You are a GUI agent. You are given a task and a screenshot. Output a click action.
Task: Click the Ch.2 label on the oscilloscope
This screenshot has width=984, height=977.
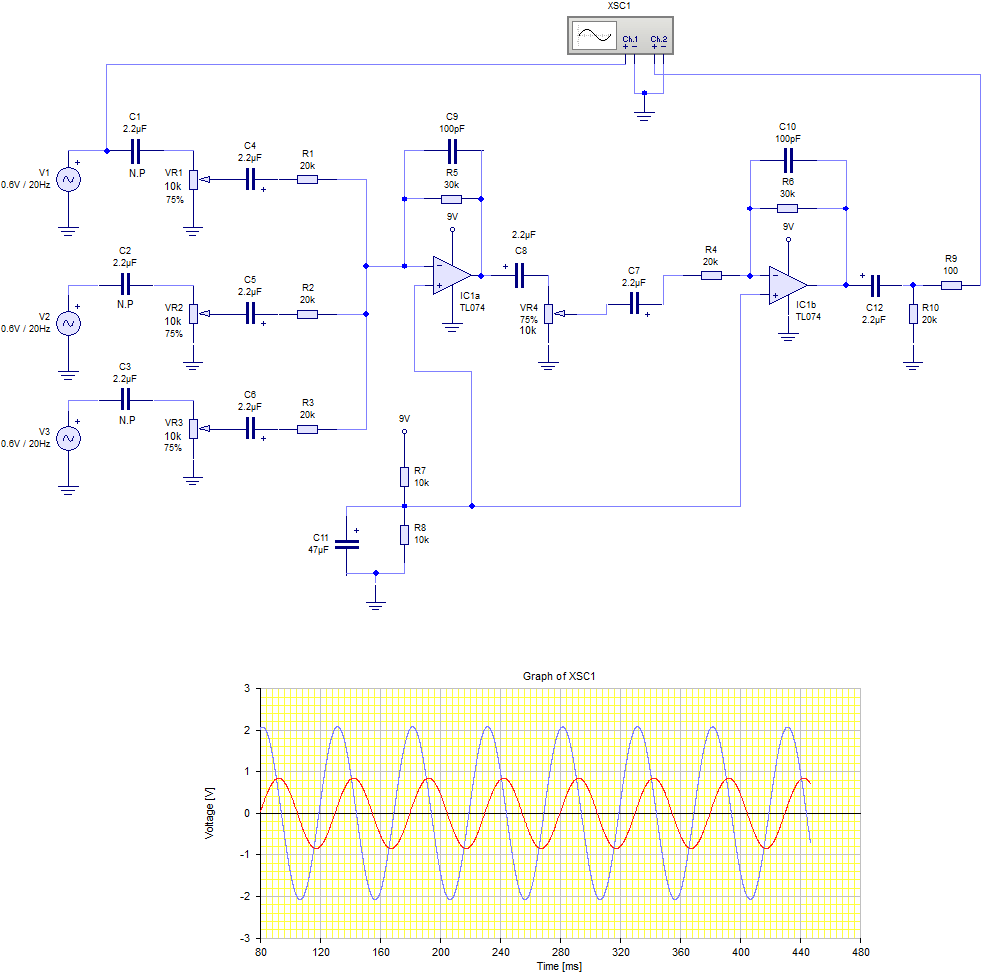point(658,39)
